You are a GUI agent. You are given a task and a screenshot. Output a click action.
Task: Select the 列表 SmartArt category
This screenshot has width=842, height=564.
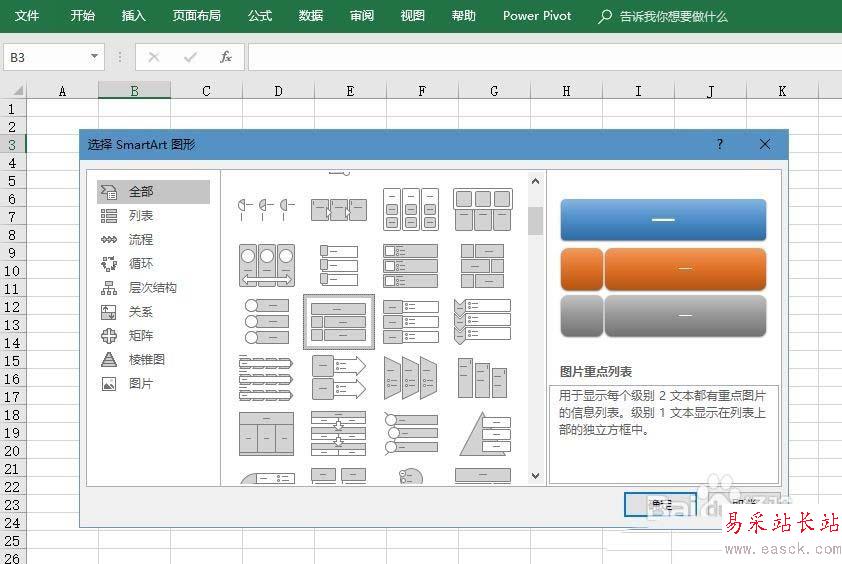pos(153,216)
